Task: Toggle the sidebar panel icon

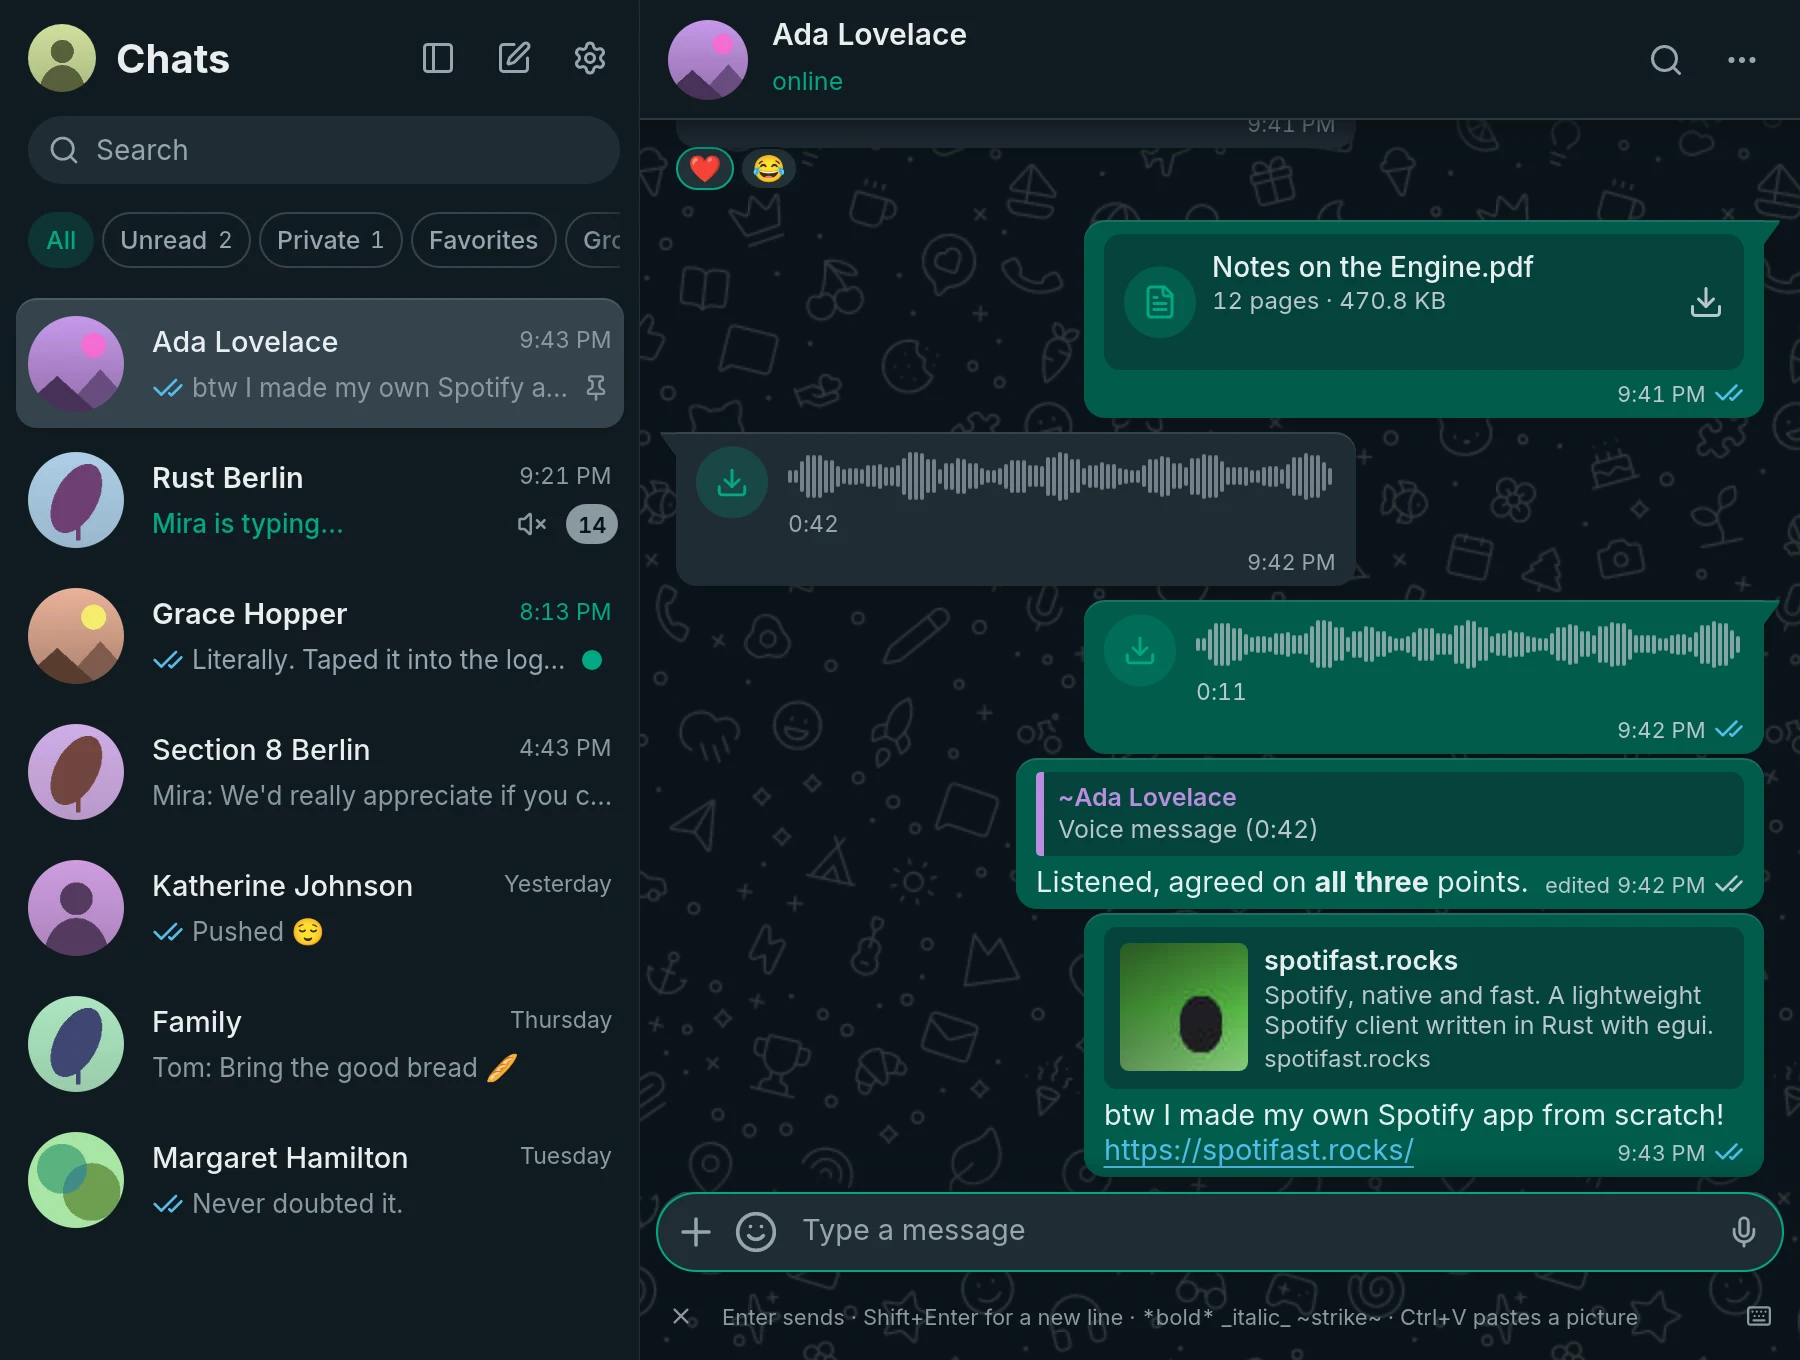Action: (438, 58)
